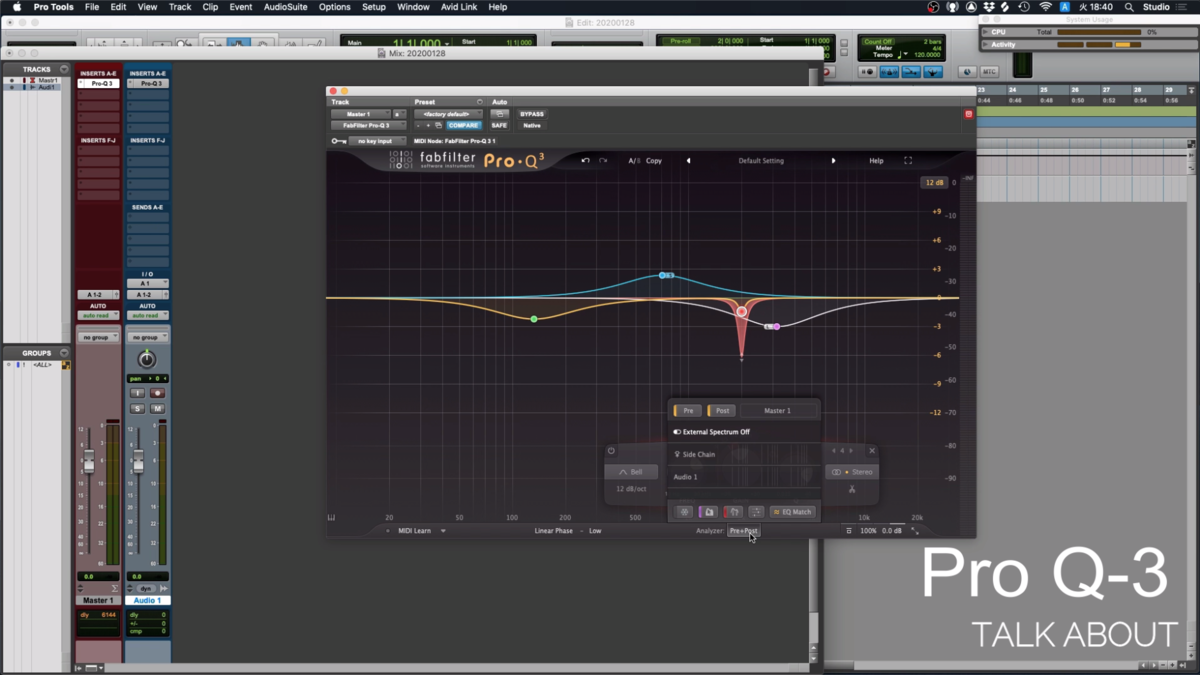Open MIDI Learn dropdown arrow
Viewport: 1200px width, 675px height.
(443, 531)
